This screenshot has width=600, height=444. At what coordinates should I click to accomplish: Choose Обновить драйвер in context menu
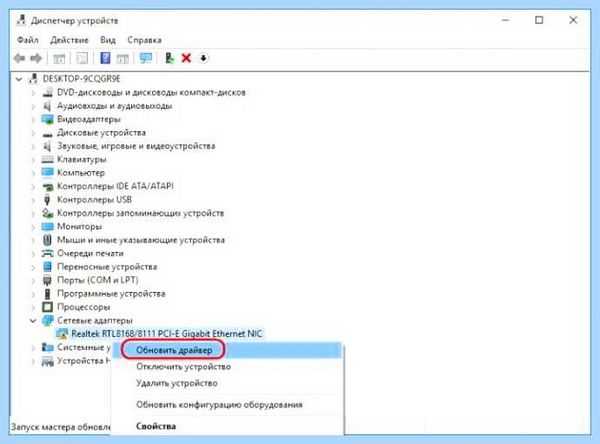227,350
